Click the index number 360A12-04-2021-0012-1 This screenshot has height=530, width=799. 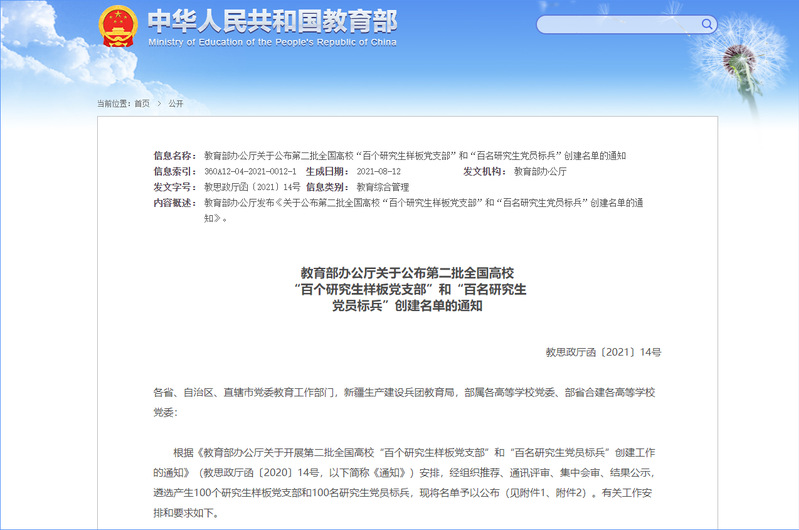[250, 172]
